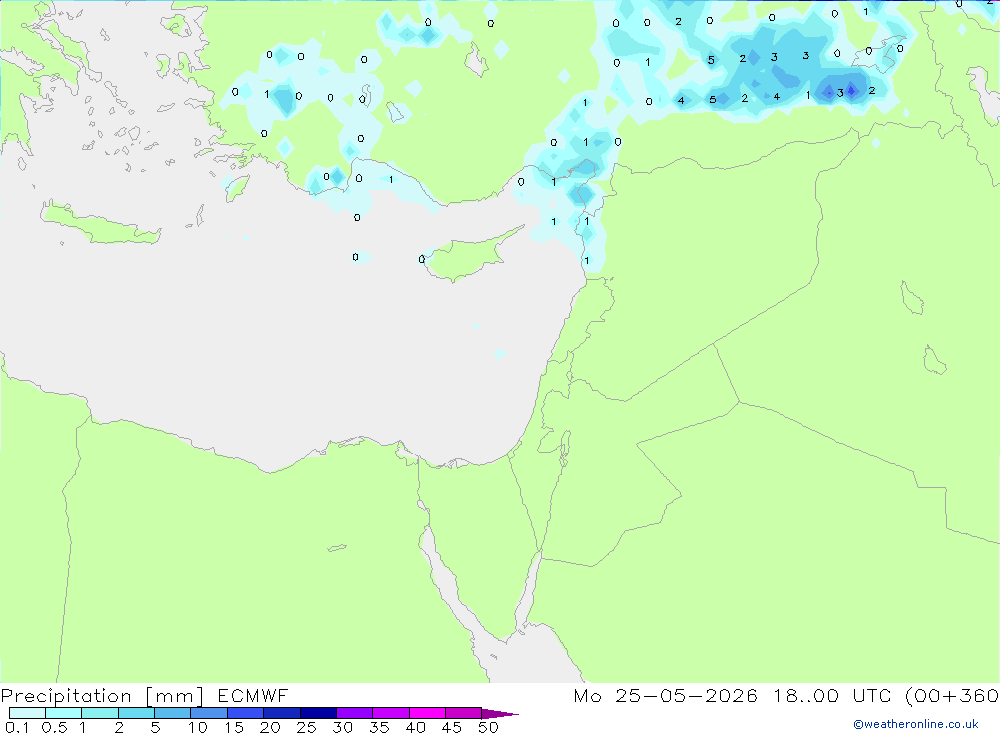Click the "ECMWF" model label
The width and height of the screenshot is (1000, 733).
click(253, 695)
